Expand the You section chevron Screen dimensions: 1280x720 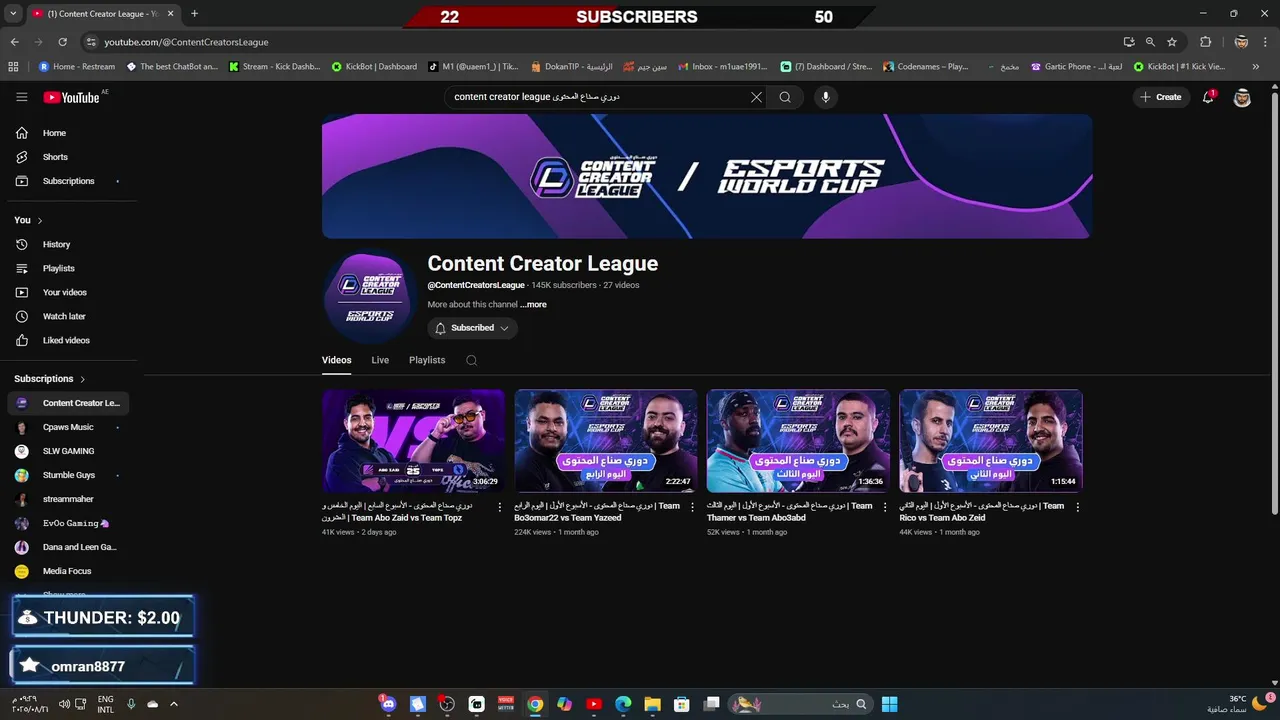coord(40,220)
